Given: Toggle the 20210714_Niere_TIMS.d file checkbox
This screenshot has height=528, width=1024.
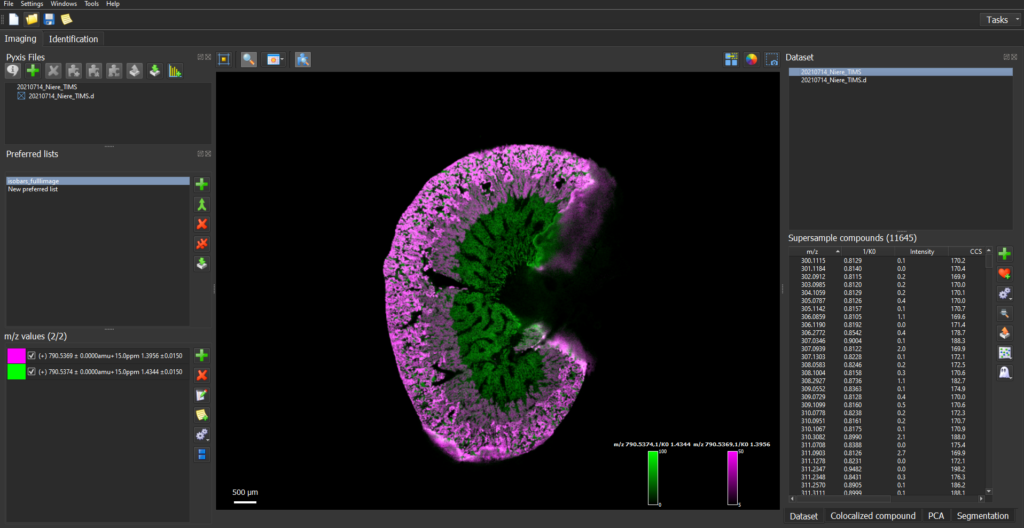Looking at the screenshot, I should [x=22, y=97].
